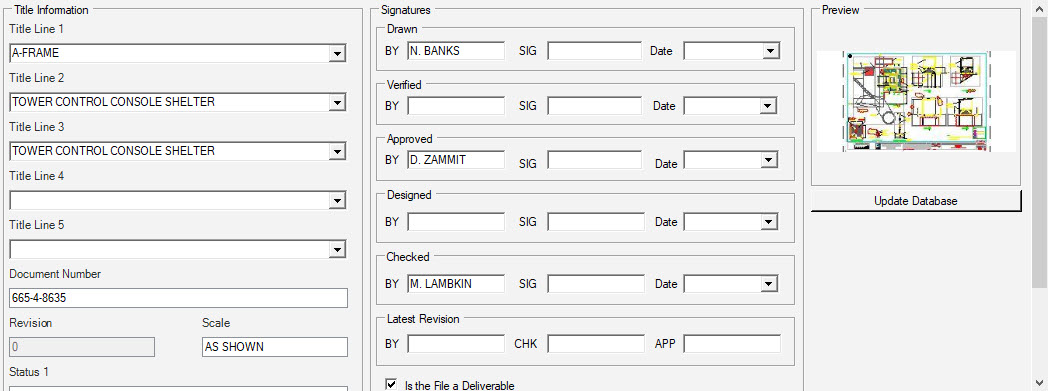Viewport: 1048px width, 391px height.
Task: Open the Title Line 1 dropdown arrow
Action: click(338, 53)
